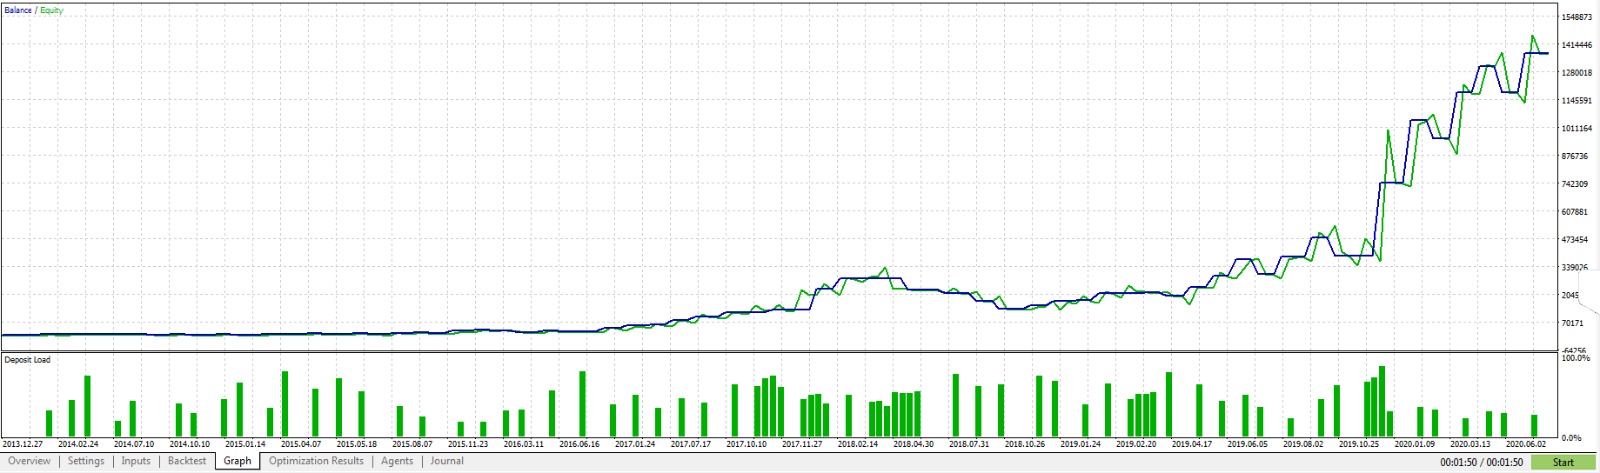Click the 1548873 axis value
1600x473 pixels.
click(x=1577, y=17)
